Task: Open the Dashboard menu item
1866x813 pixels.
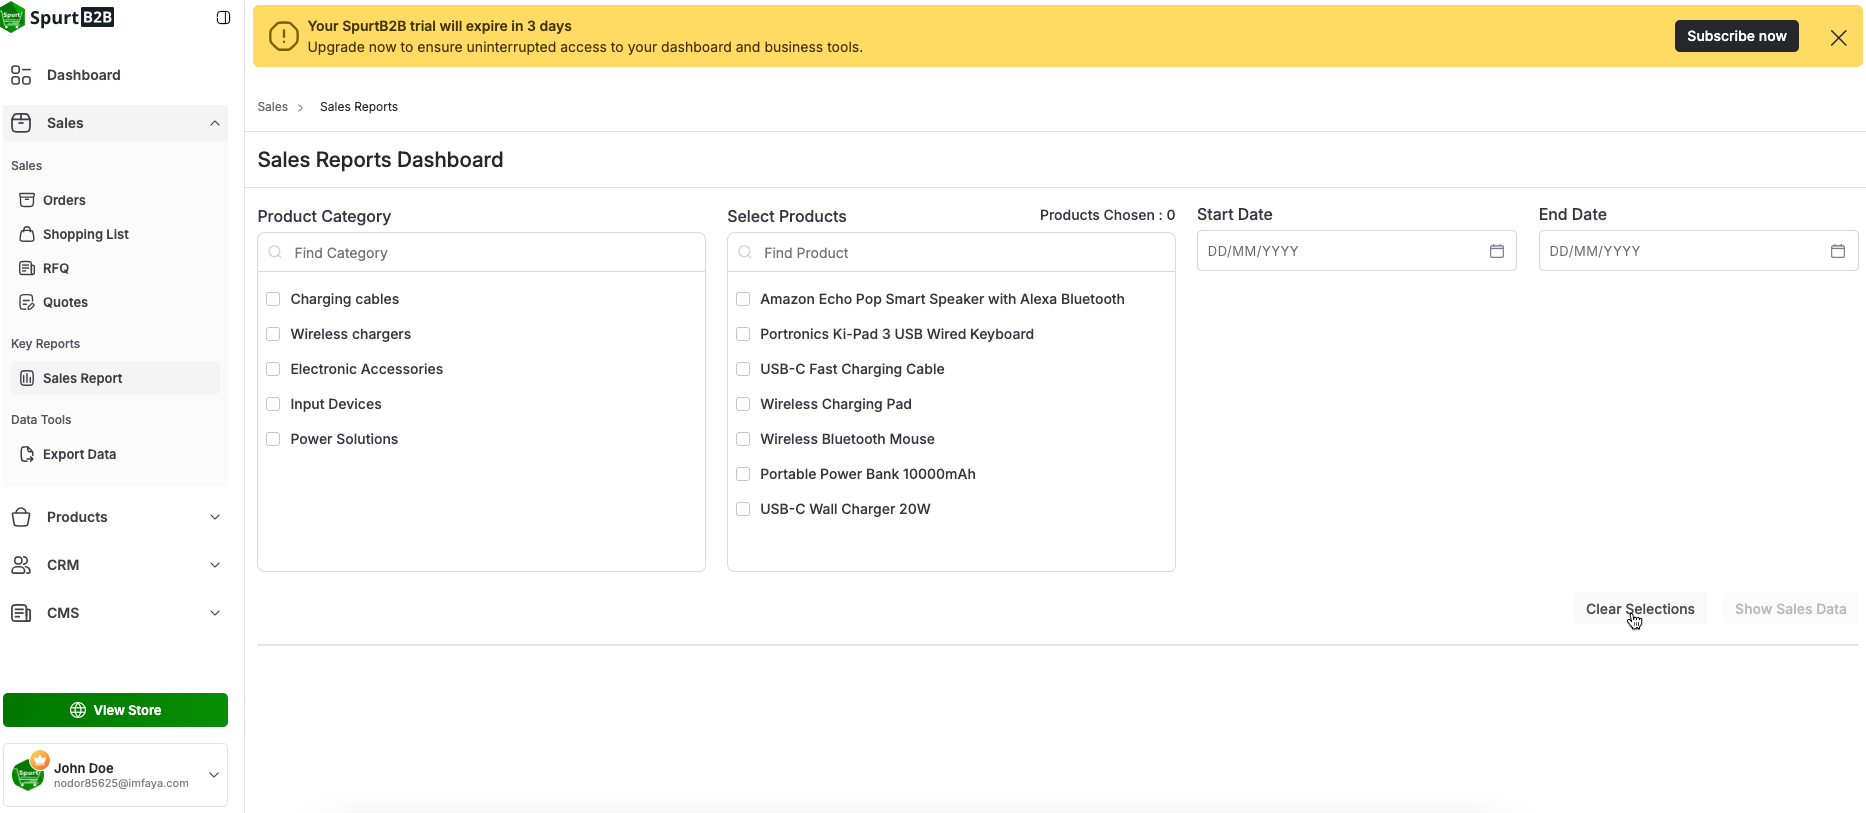Action: click(116, 75)
